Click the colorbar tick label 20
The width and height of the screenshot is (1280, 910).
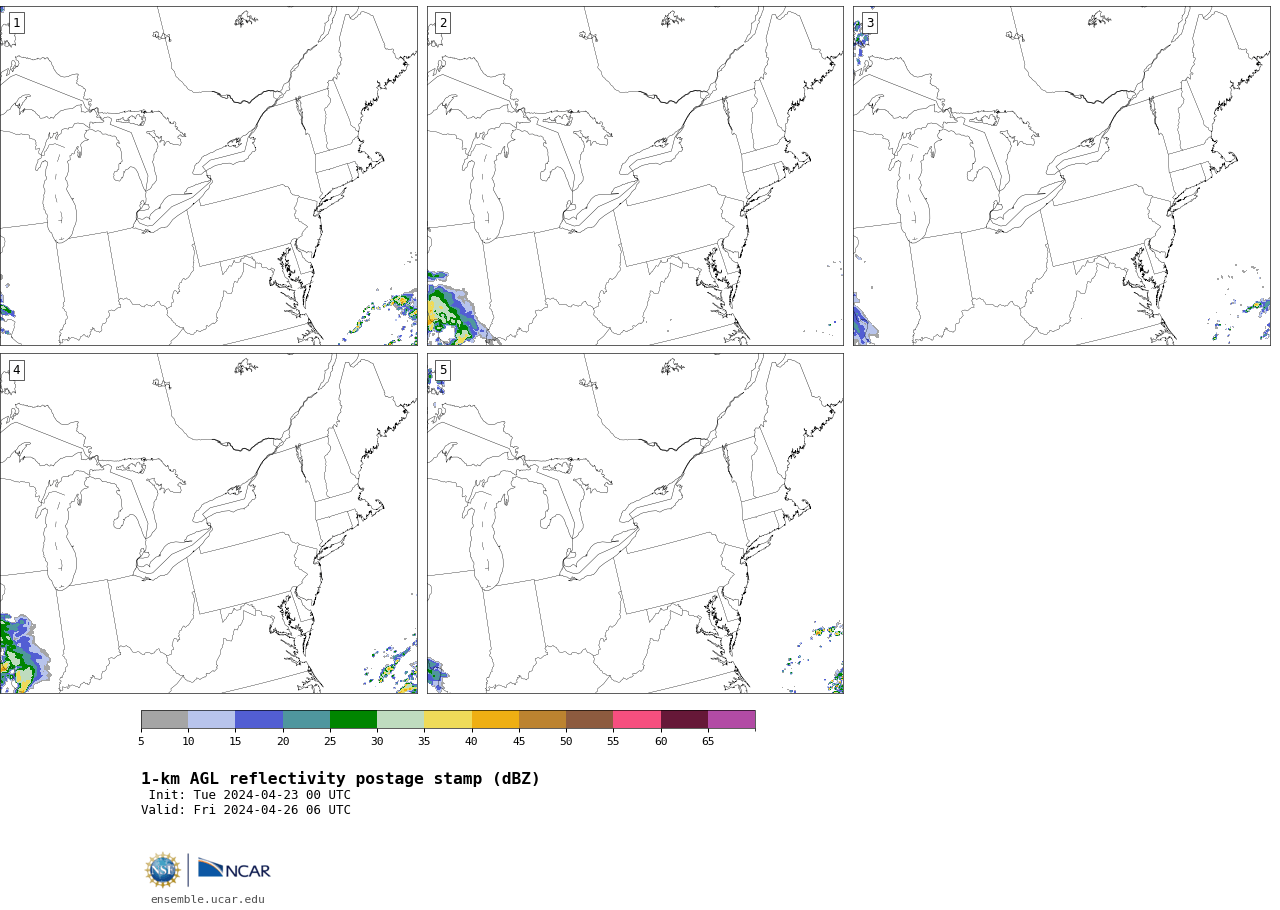tap(283, 741)
